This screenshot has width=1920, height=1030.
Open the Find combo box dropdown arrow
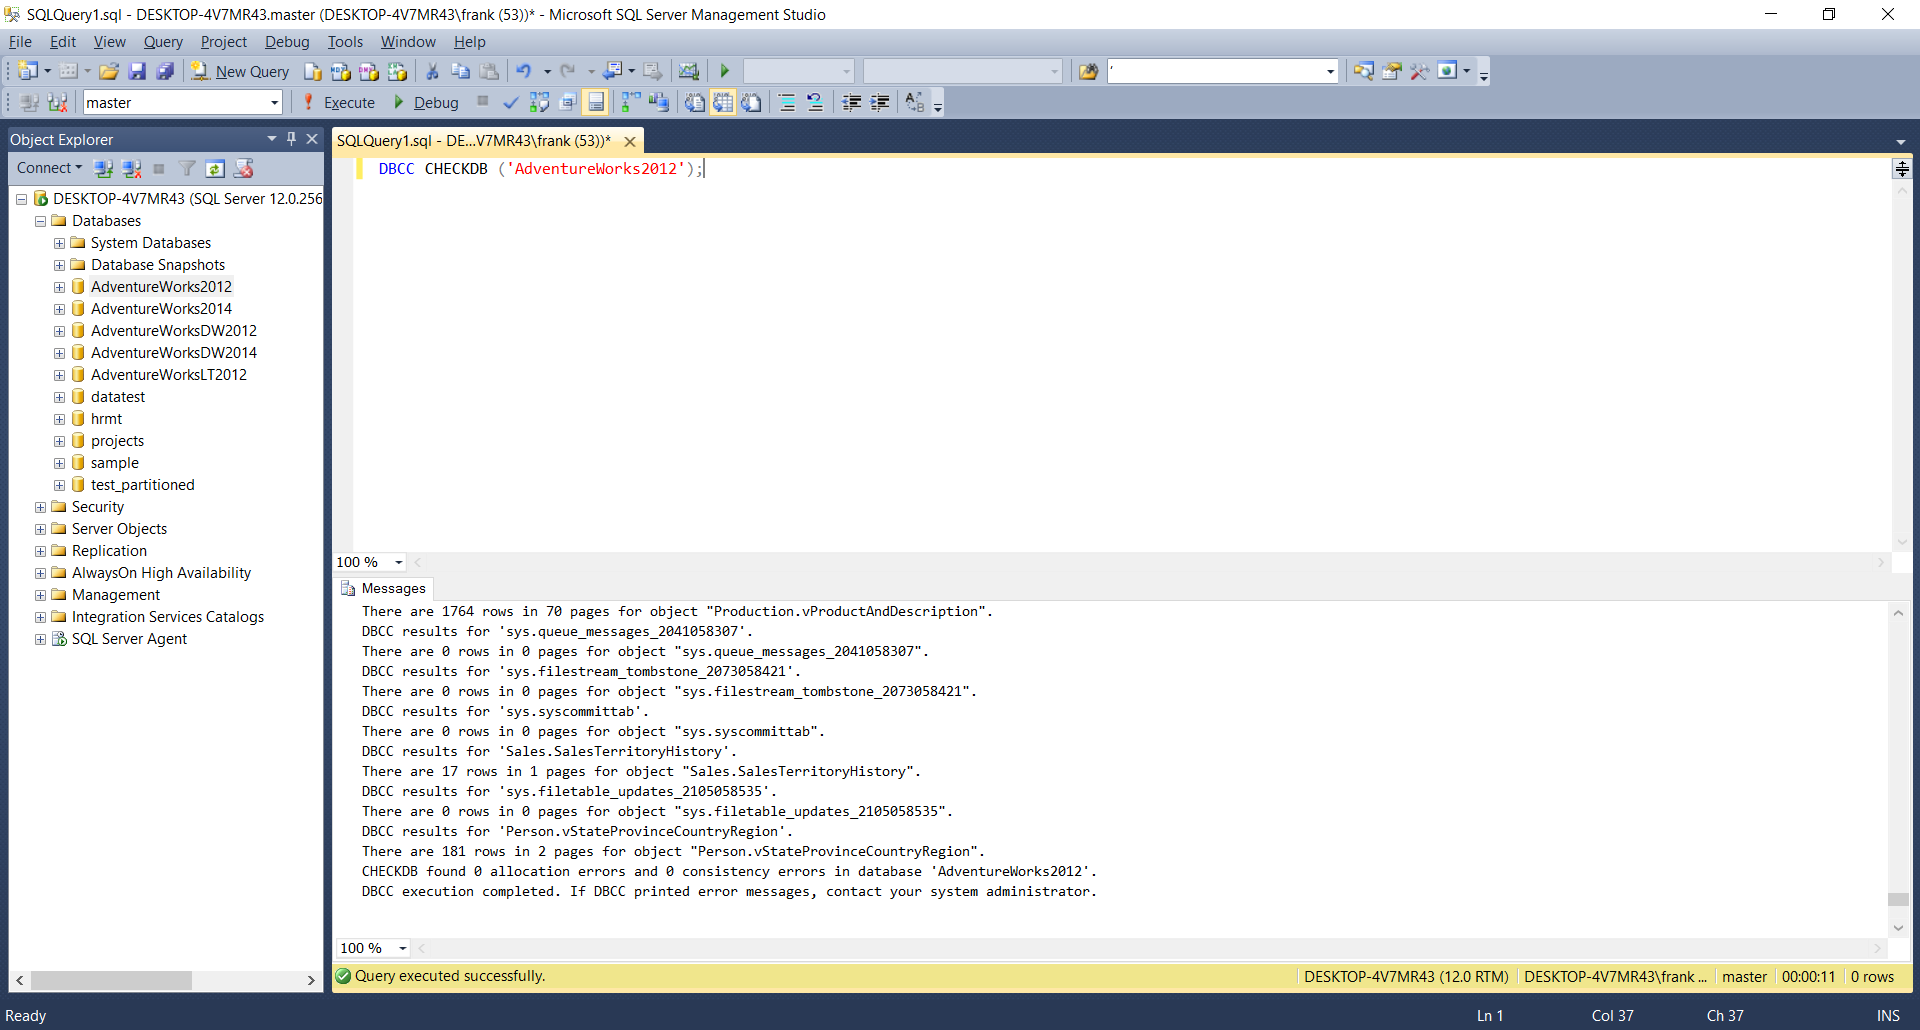click(1330, 71)
